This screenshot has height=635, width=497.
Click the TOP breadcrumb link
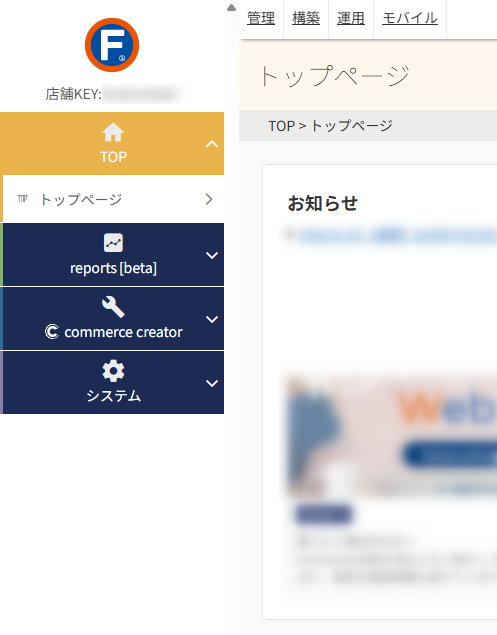pyautogui.click(x=282, y=126)
